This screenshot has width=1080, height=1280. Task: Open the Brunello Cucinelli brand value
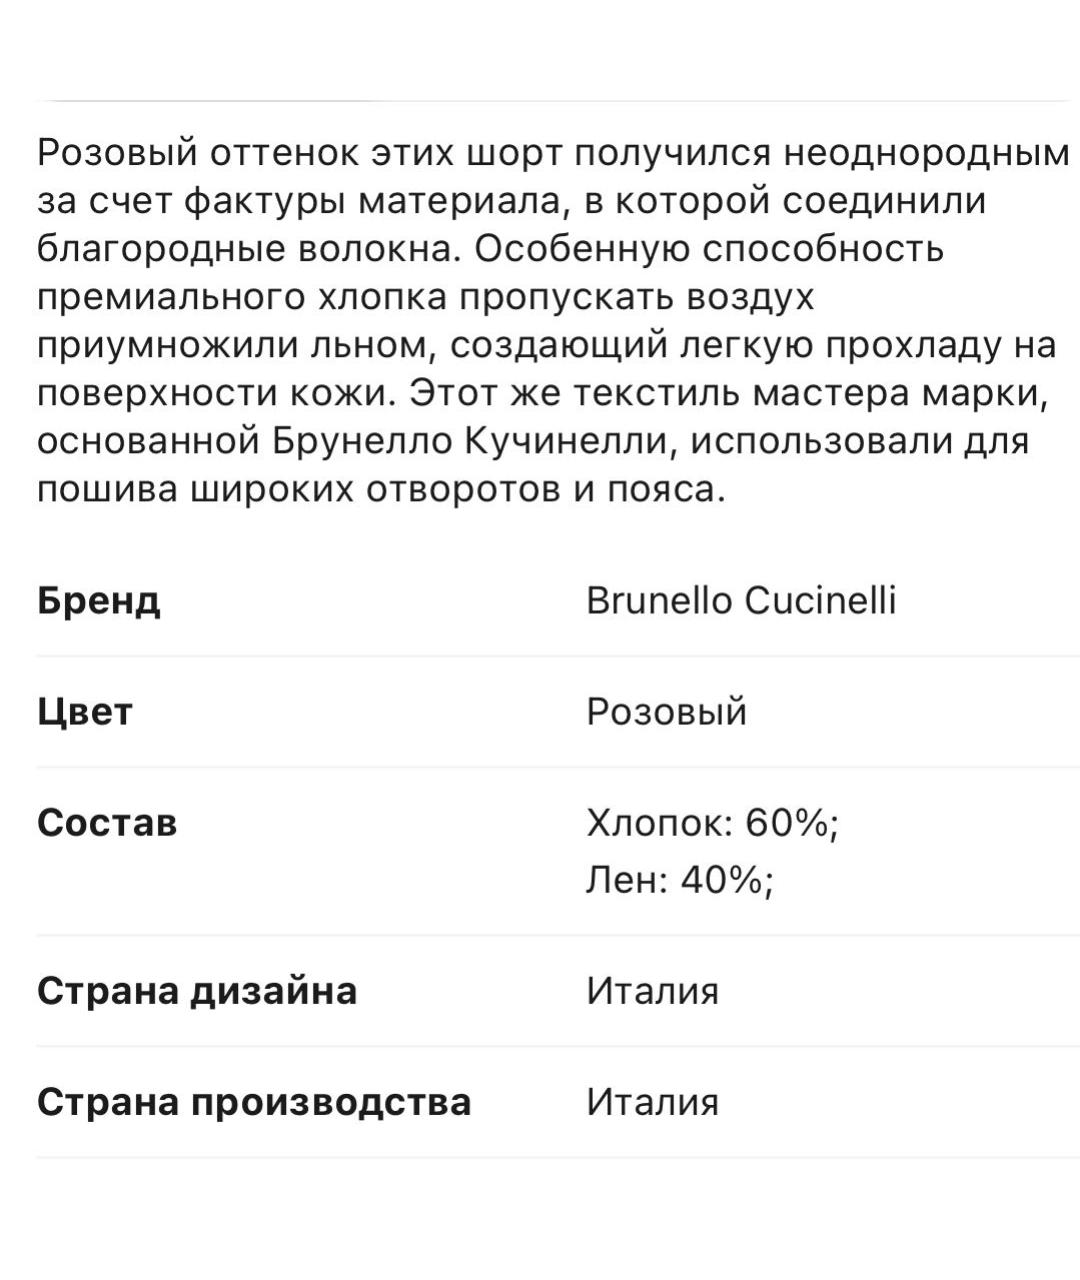741,601
